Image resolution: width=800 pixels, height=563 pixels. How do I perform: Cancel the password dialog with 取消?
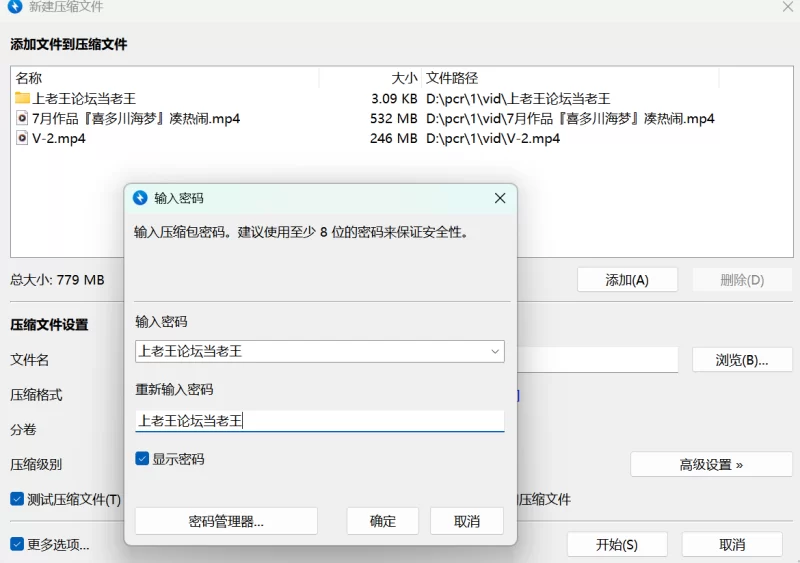(467, 521)
